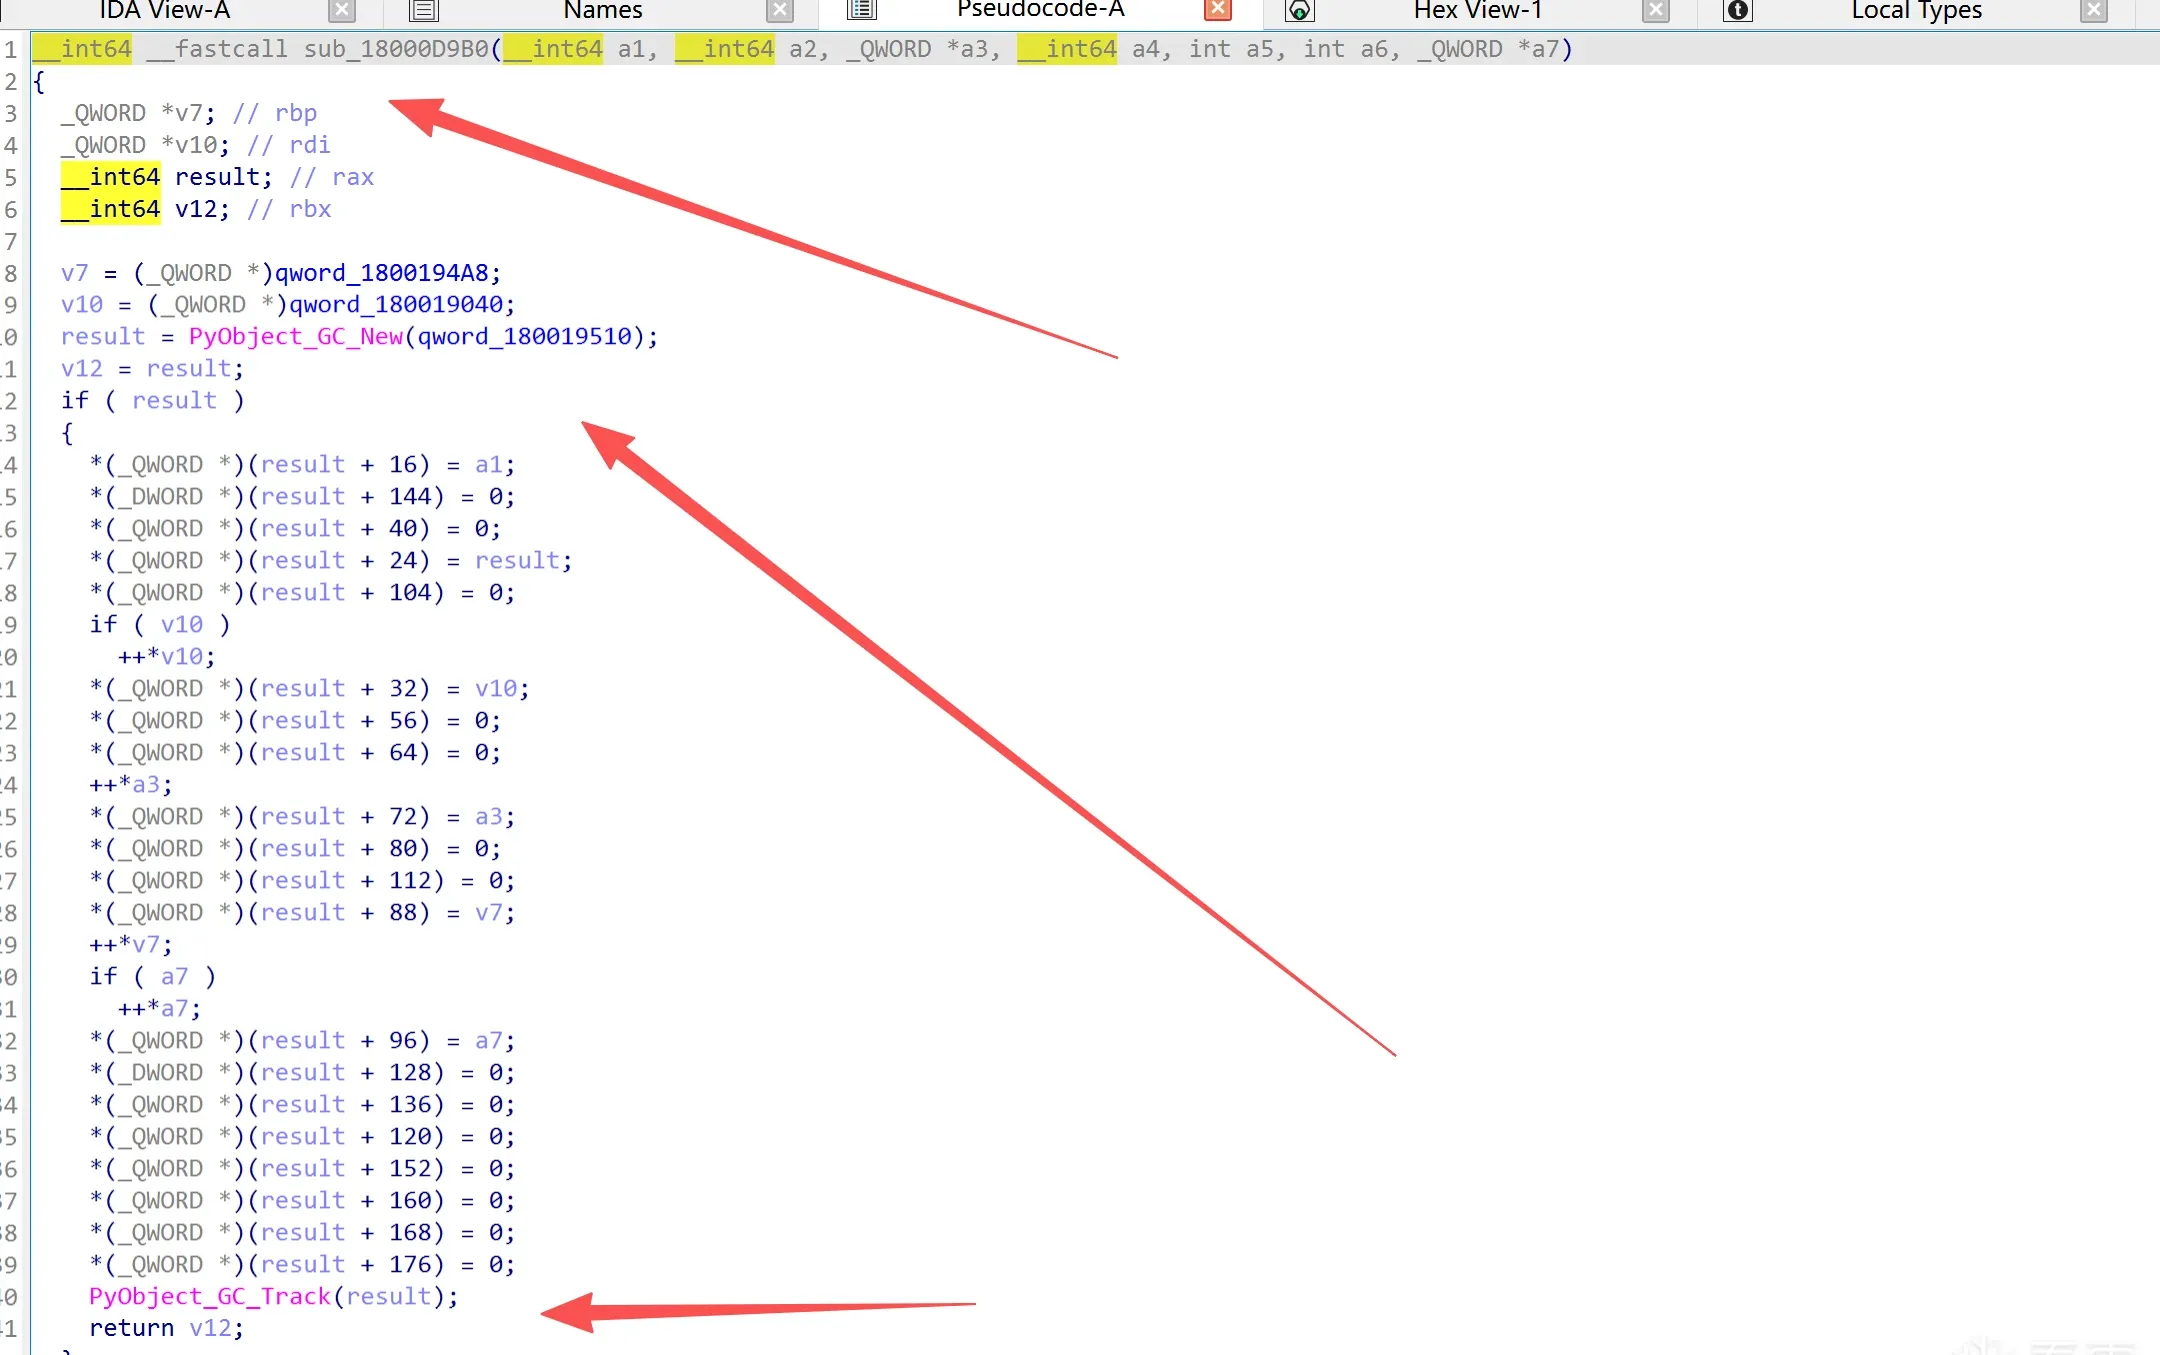The width and height of the screenshot is (2160, 1355).
Task: Click 'result + 176) = 0' line
Action: tap(302, 1265)
